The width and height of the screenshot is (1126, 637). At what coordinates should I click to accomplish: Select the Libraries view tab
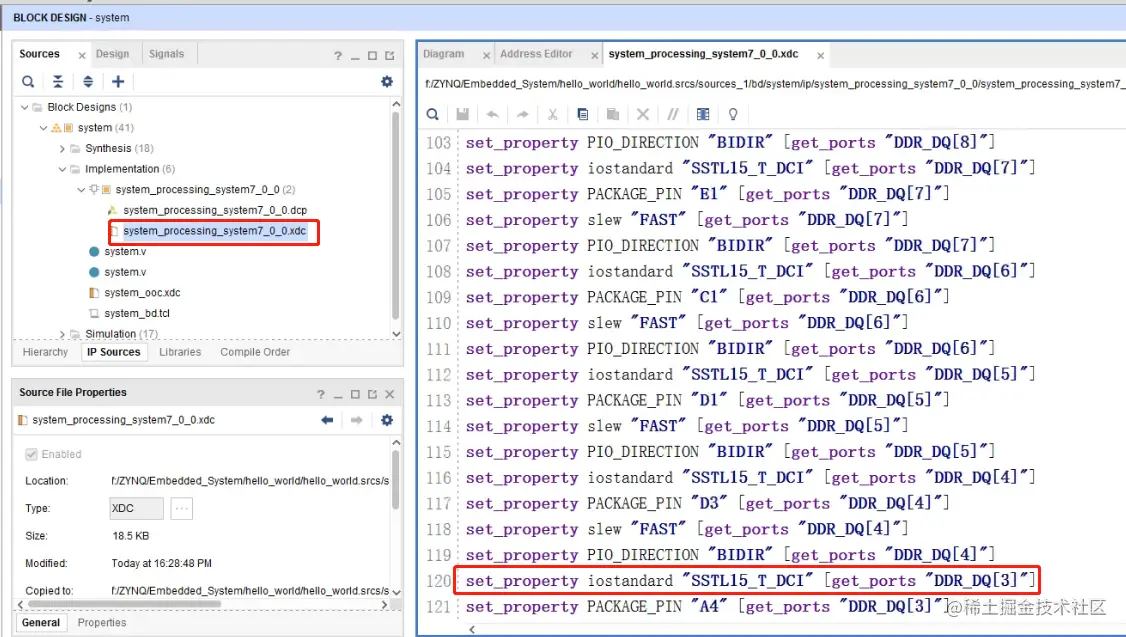(180, 352)
